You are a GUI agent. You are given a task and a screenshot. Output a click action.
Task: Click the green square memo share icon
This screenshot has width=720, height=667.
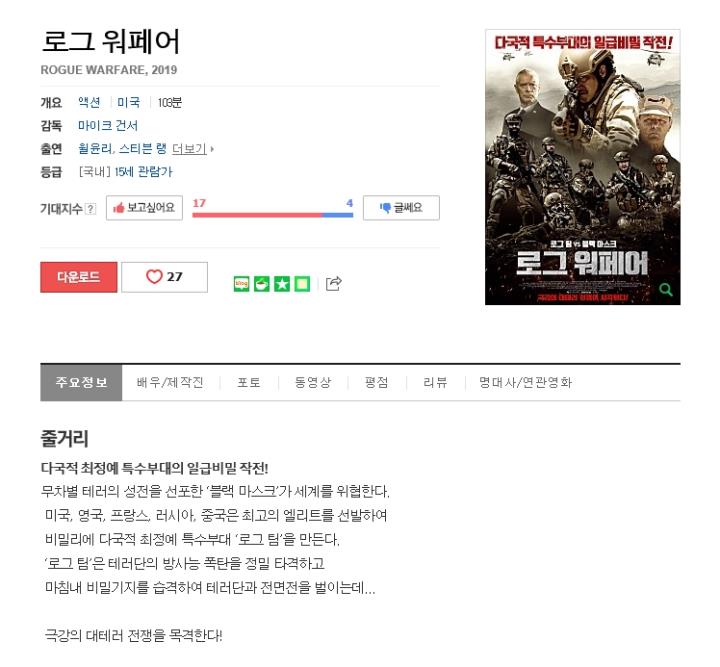302,284
